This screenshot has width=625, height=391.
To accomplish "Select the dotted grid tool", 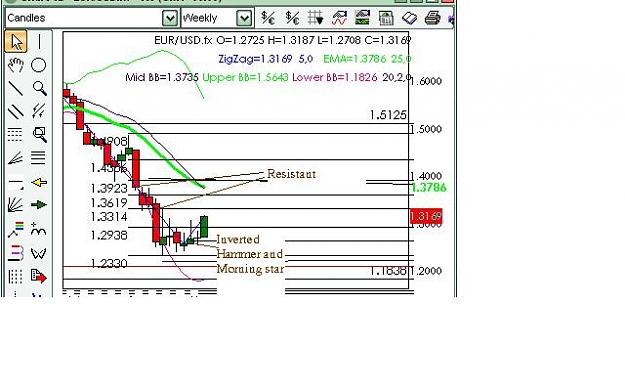I will click(x=16, y=276).
